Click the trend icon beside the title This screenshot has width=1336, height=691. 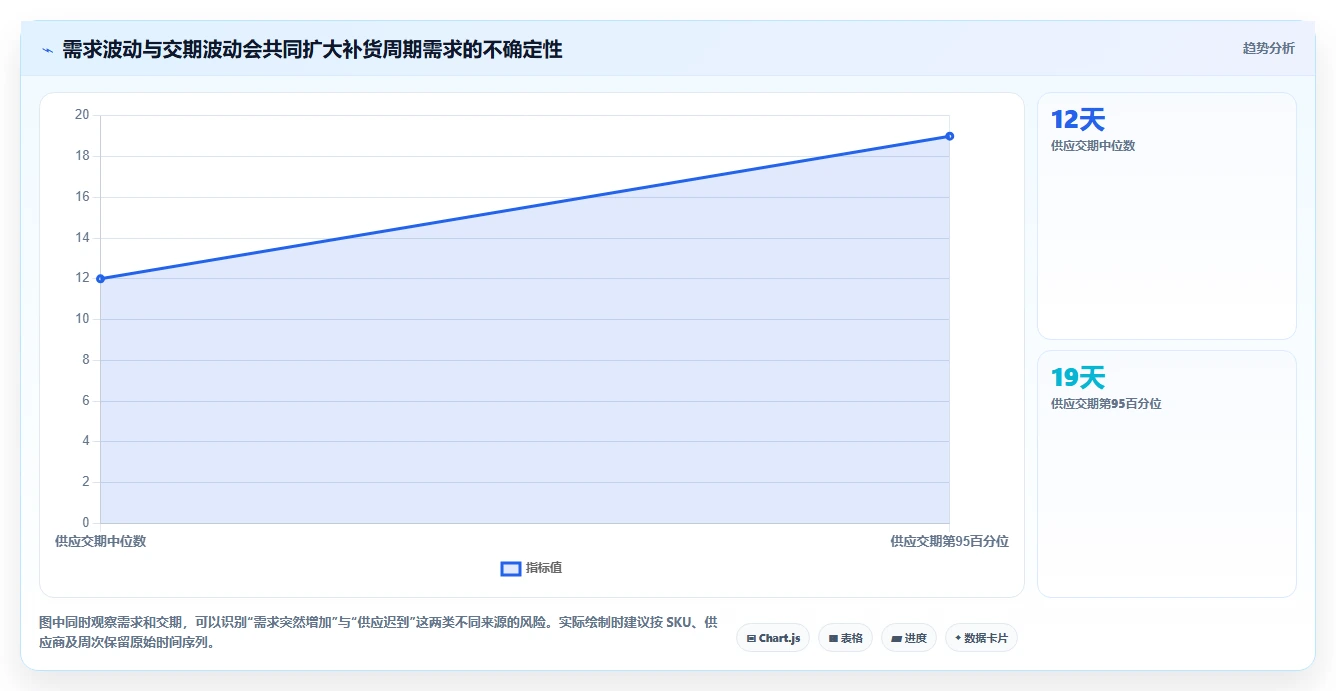coord(47,50)
